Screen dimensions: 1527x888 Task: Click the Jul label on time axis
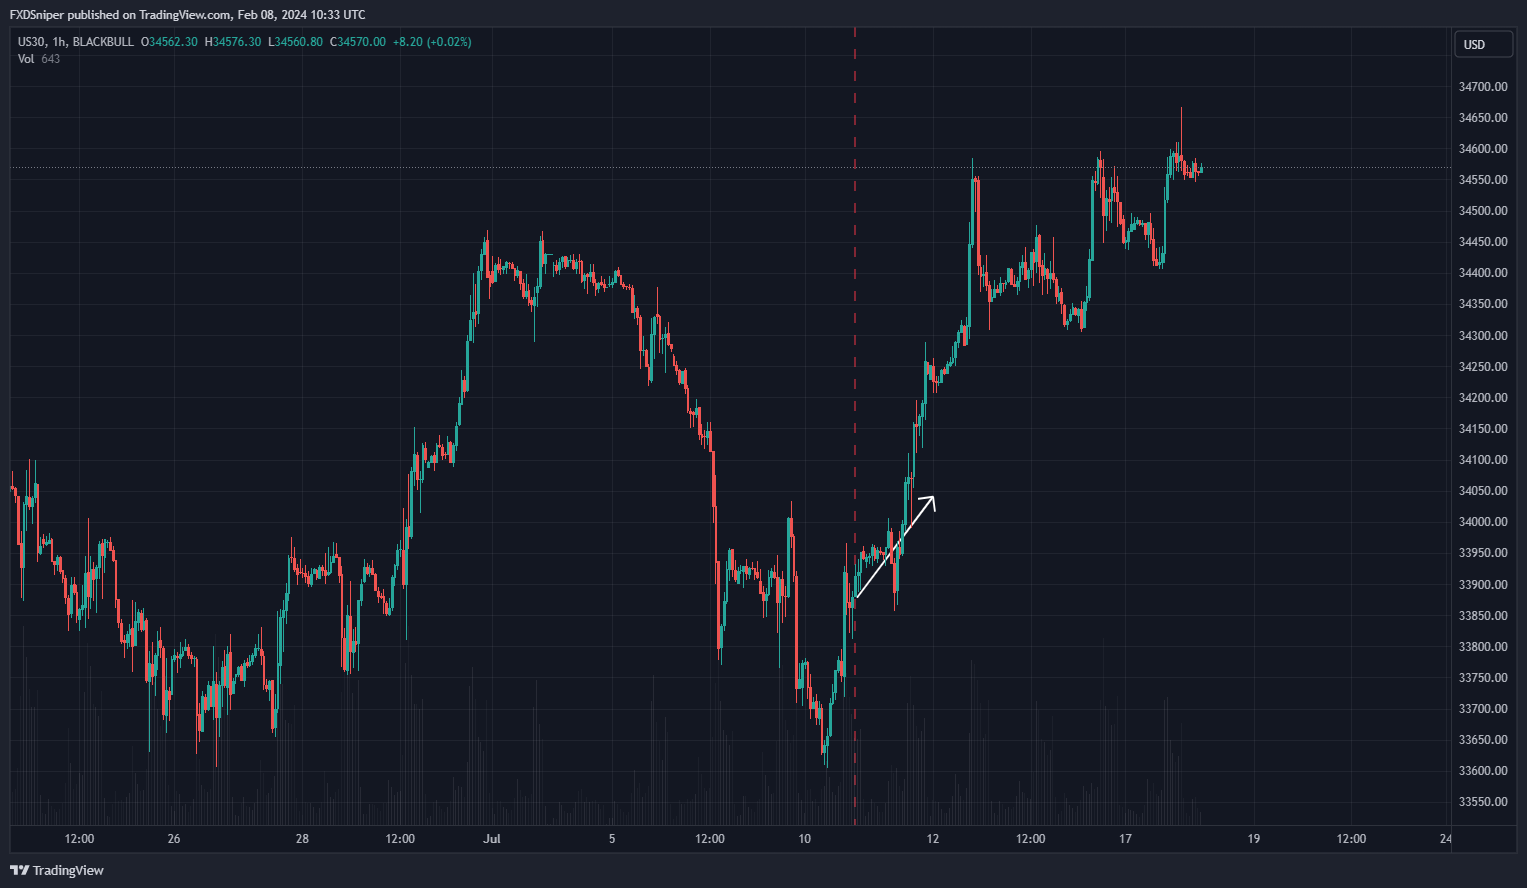coord(491,839)
